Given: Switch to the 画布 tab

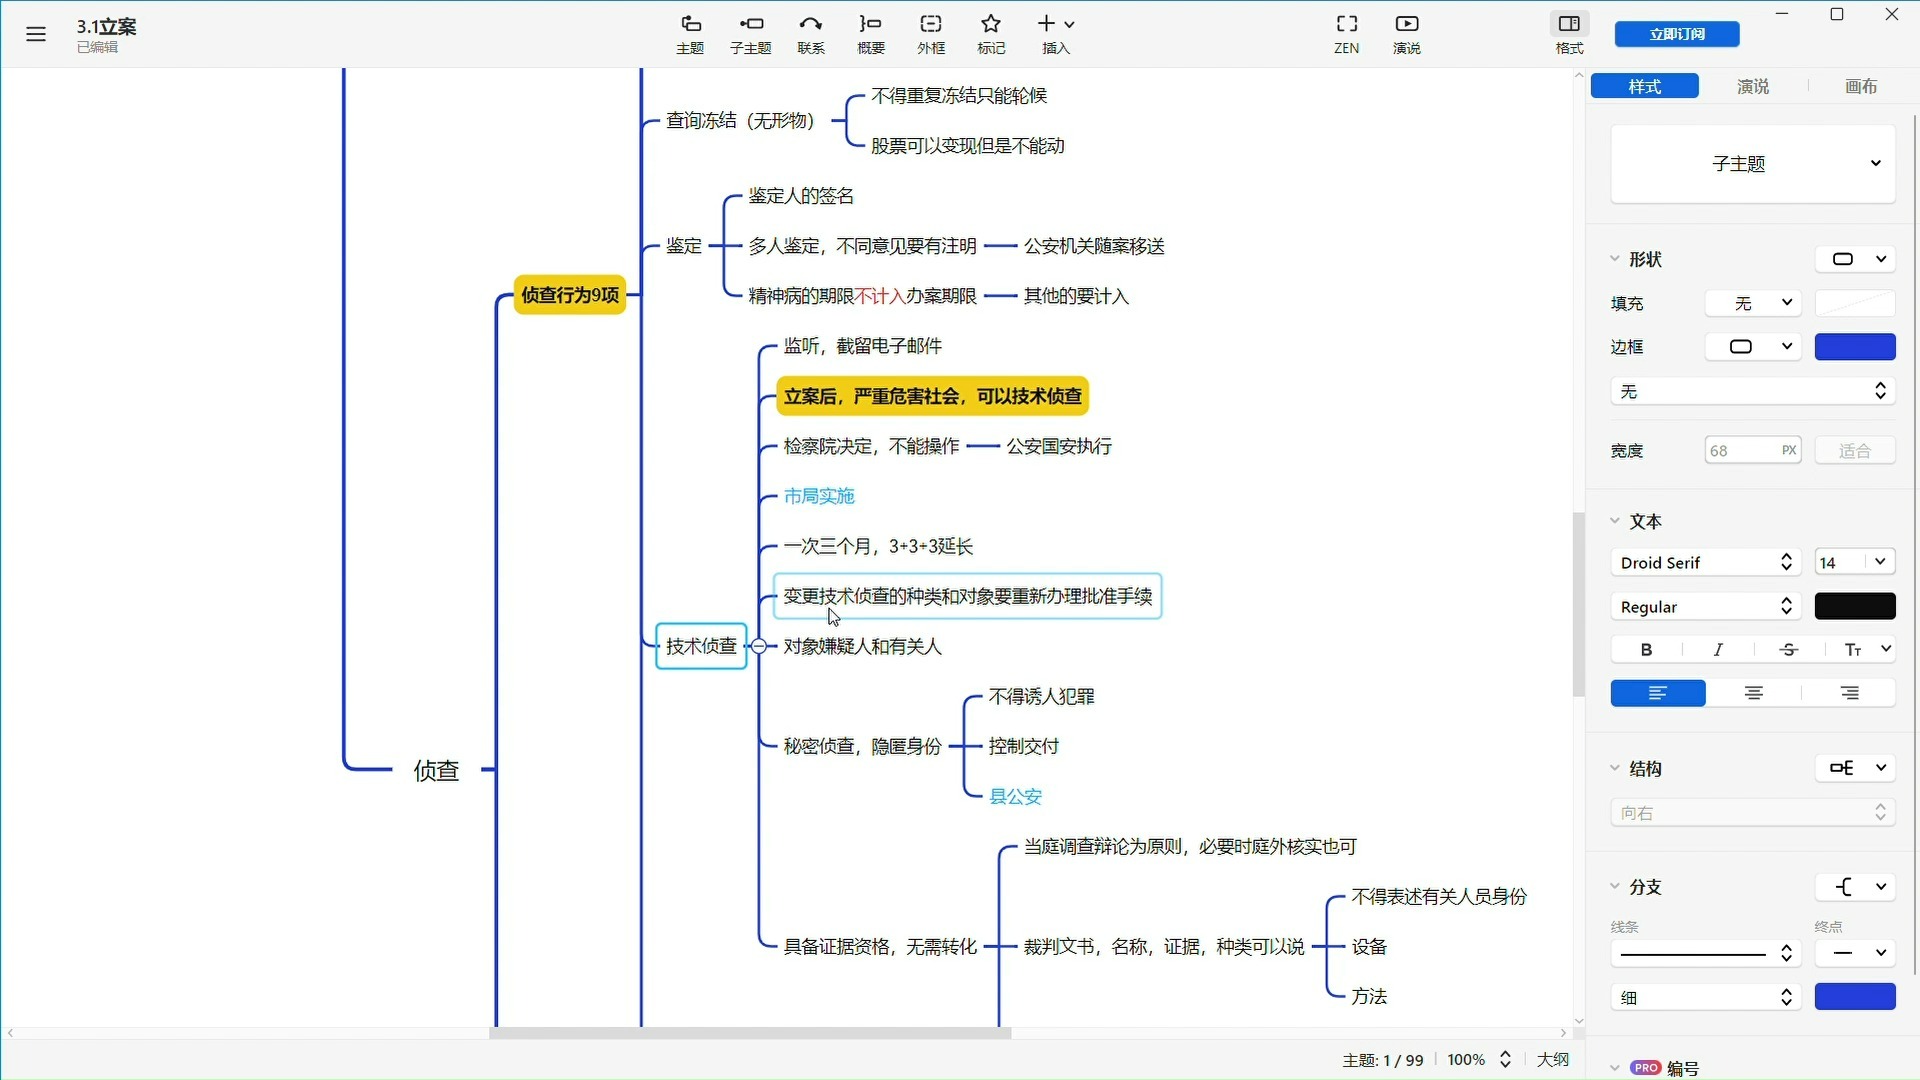Looking at the screenshot, I should [x=1860, y=86].
